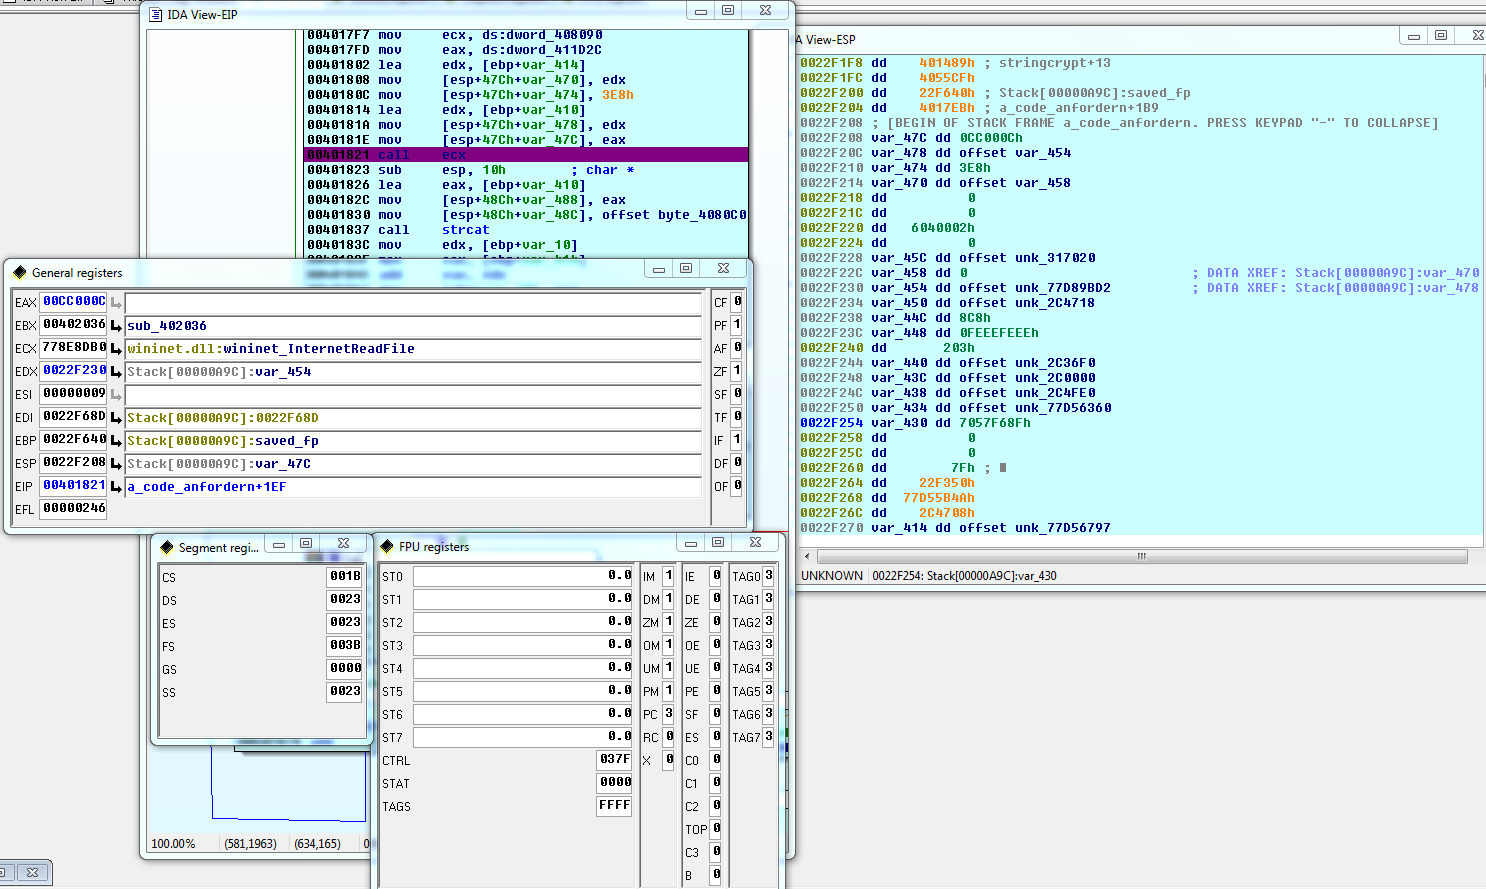Toggle the IF flag value
Screen dimensions: 1486x889
pyautogui.click(x=738, y=439)
